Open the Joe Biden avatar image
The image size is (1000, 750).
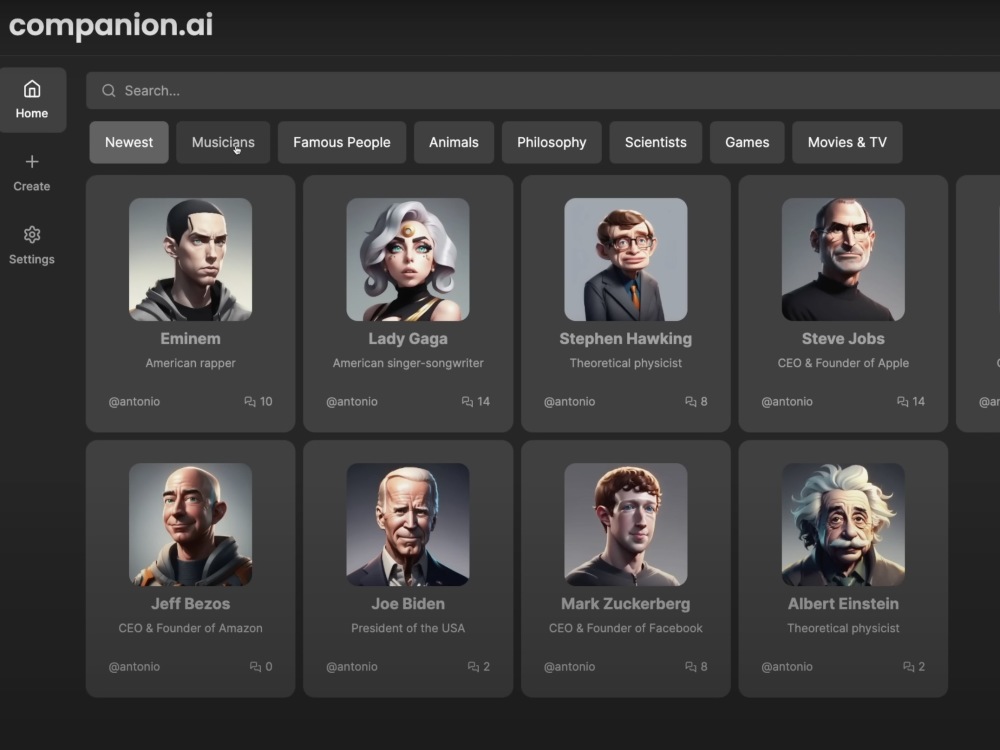click(x=408, y=524)
